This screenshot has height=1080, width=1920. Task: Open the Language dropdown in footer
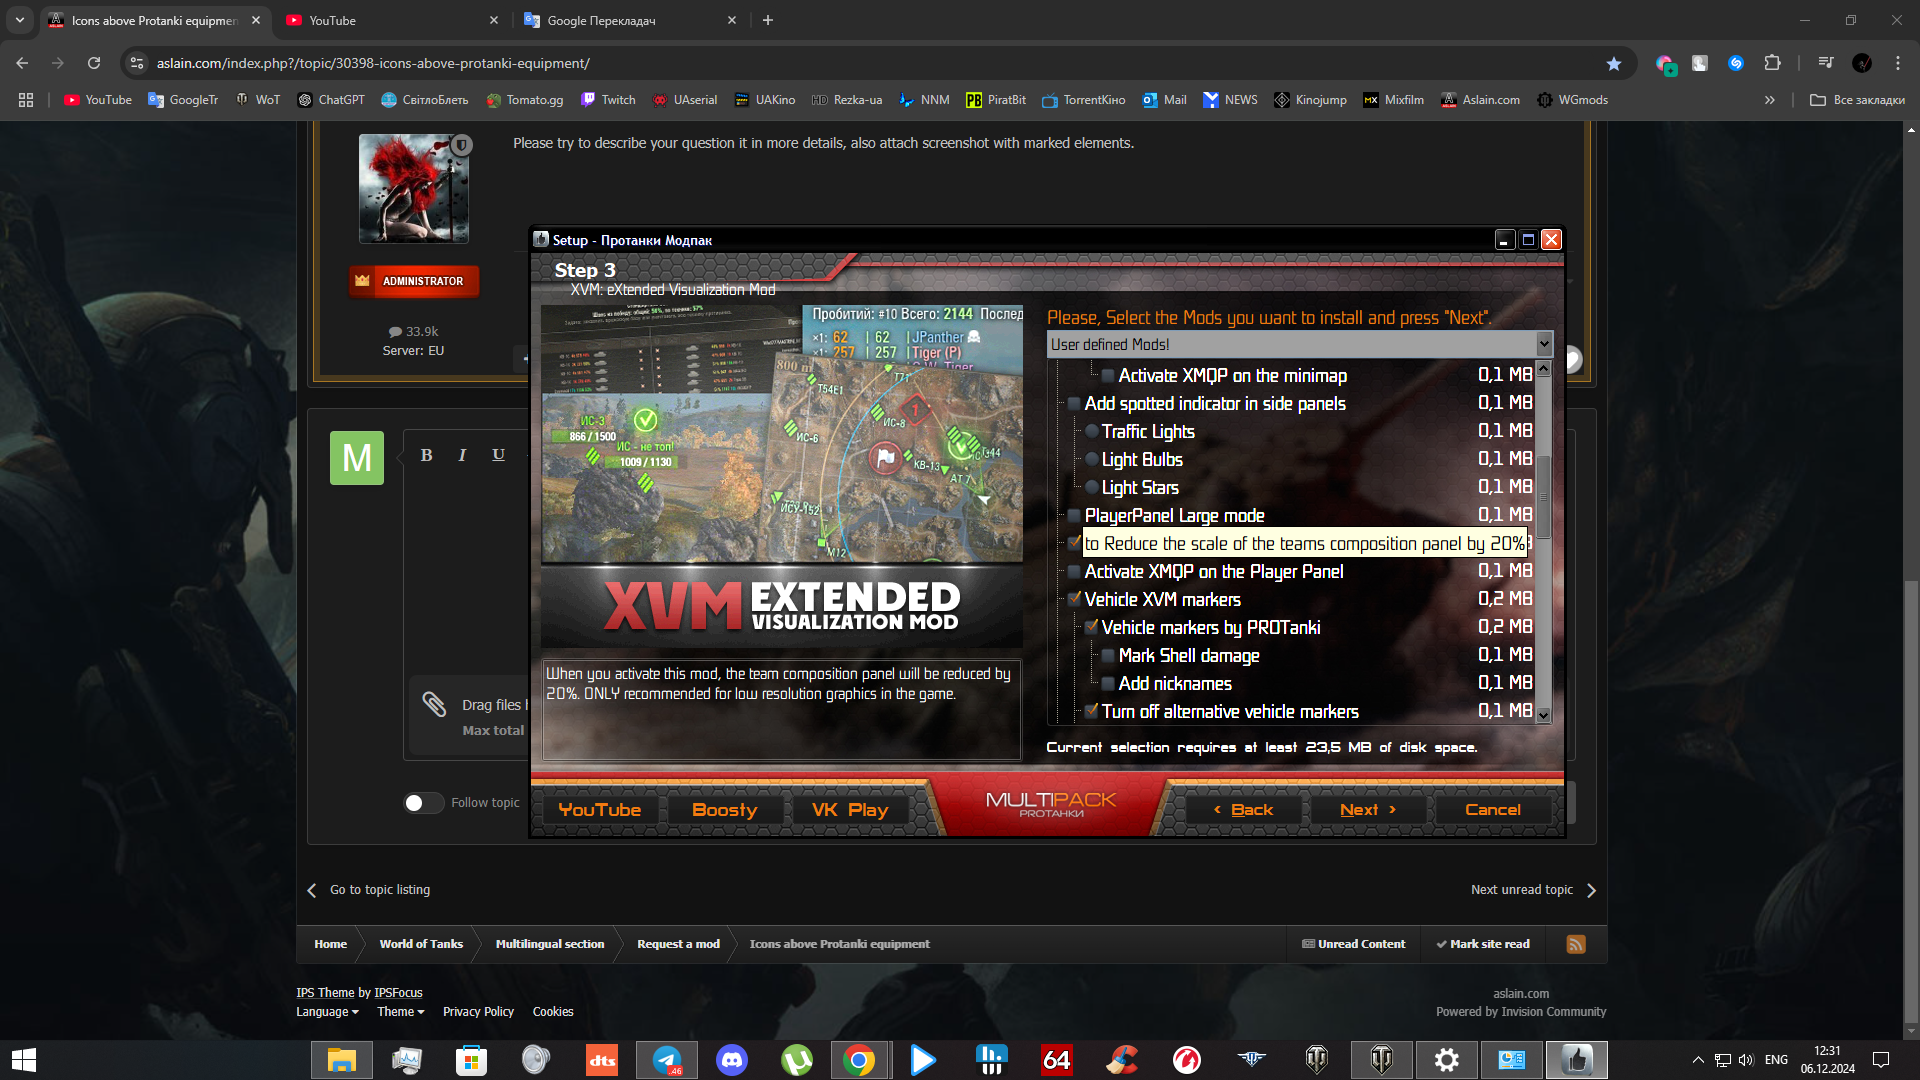click(x=327, y=1012)
